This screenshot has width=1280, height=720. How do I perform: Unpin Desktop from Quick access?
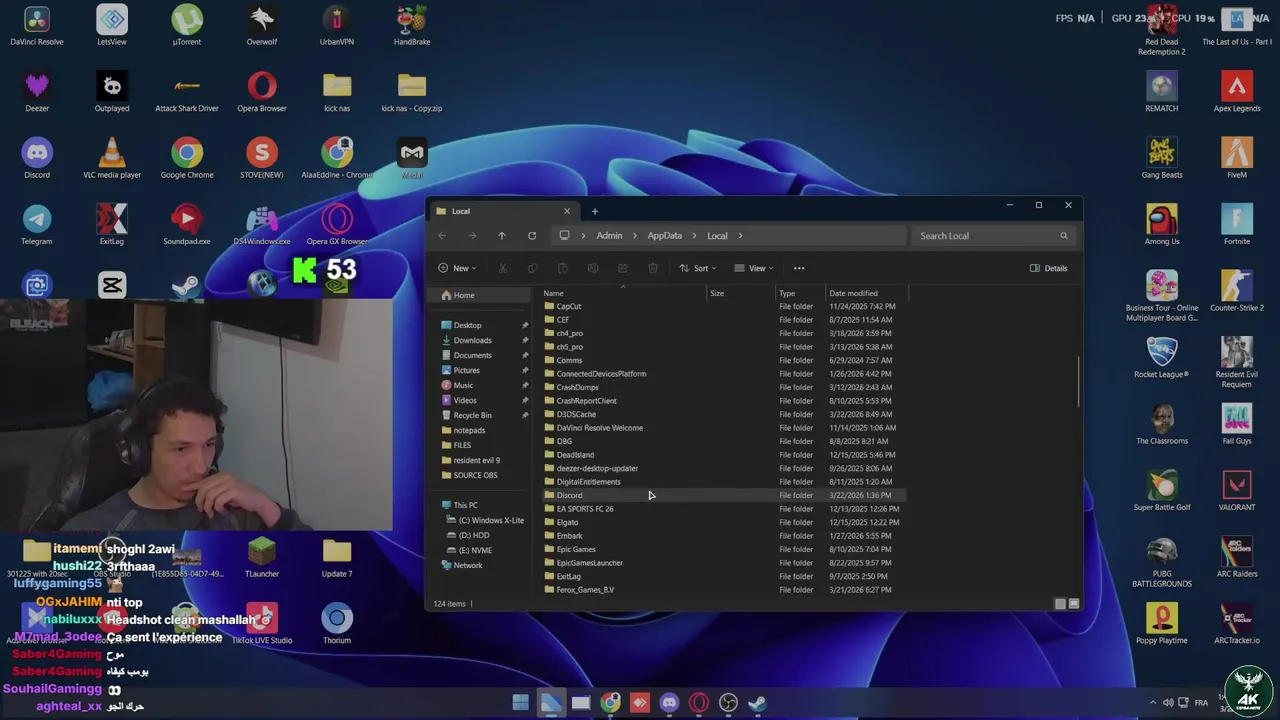click(525, 325)
